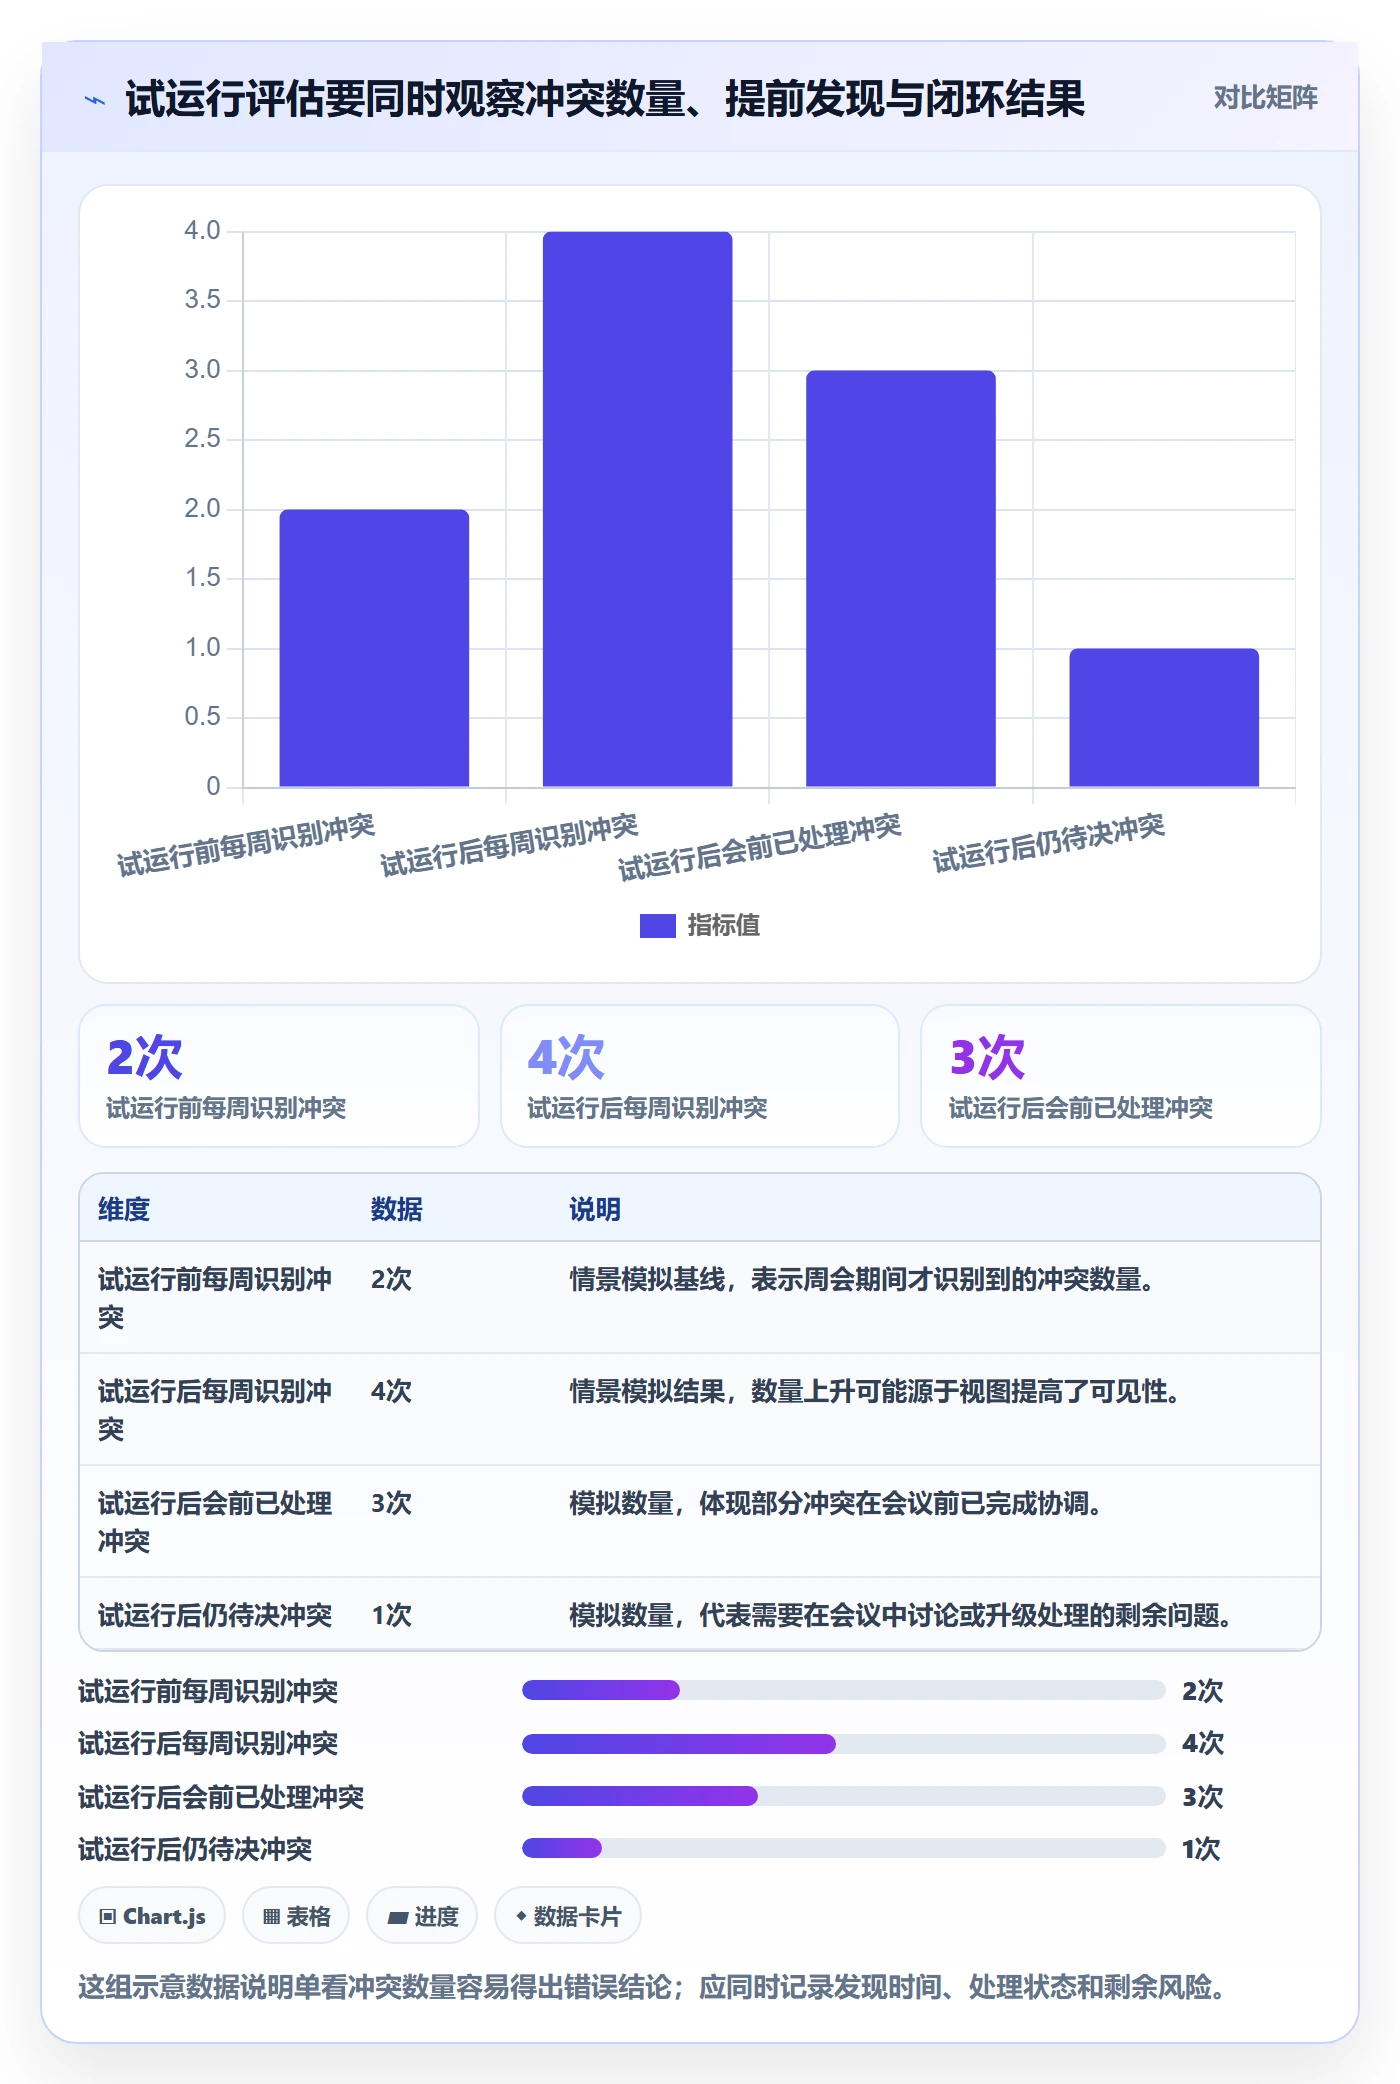Viewport: 1400px width, 2084px height.
Task: Click description starting 情景模拟基线
Action: click(x=862, y=1279)
